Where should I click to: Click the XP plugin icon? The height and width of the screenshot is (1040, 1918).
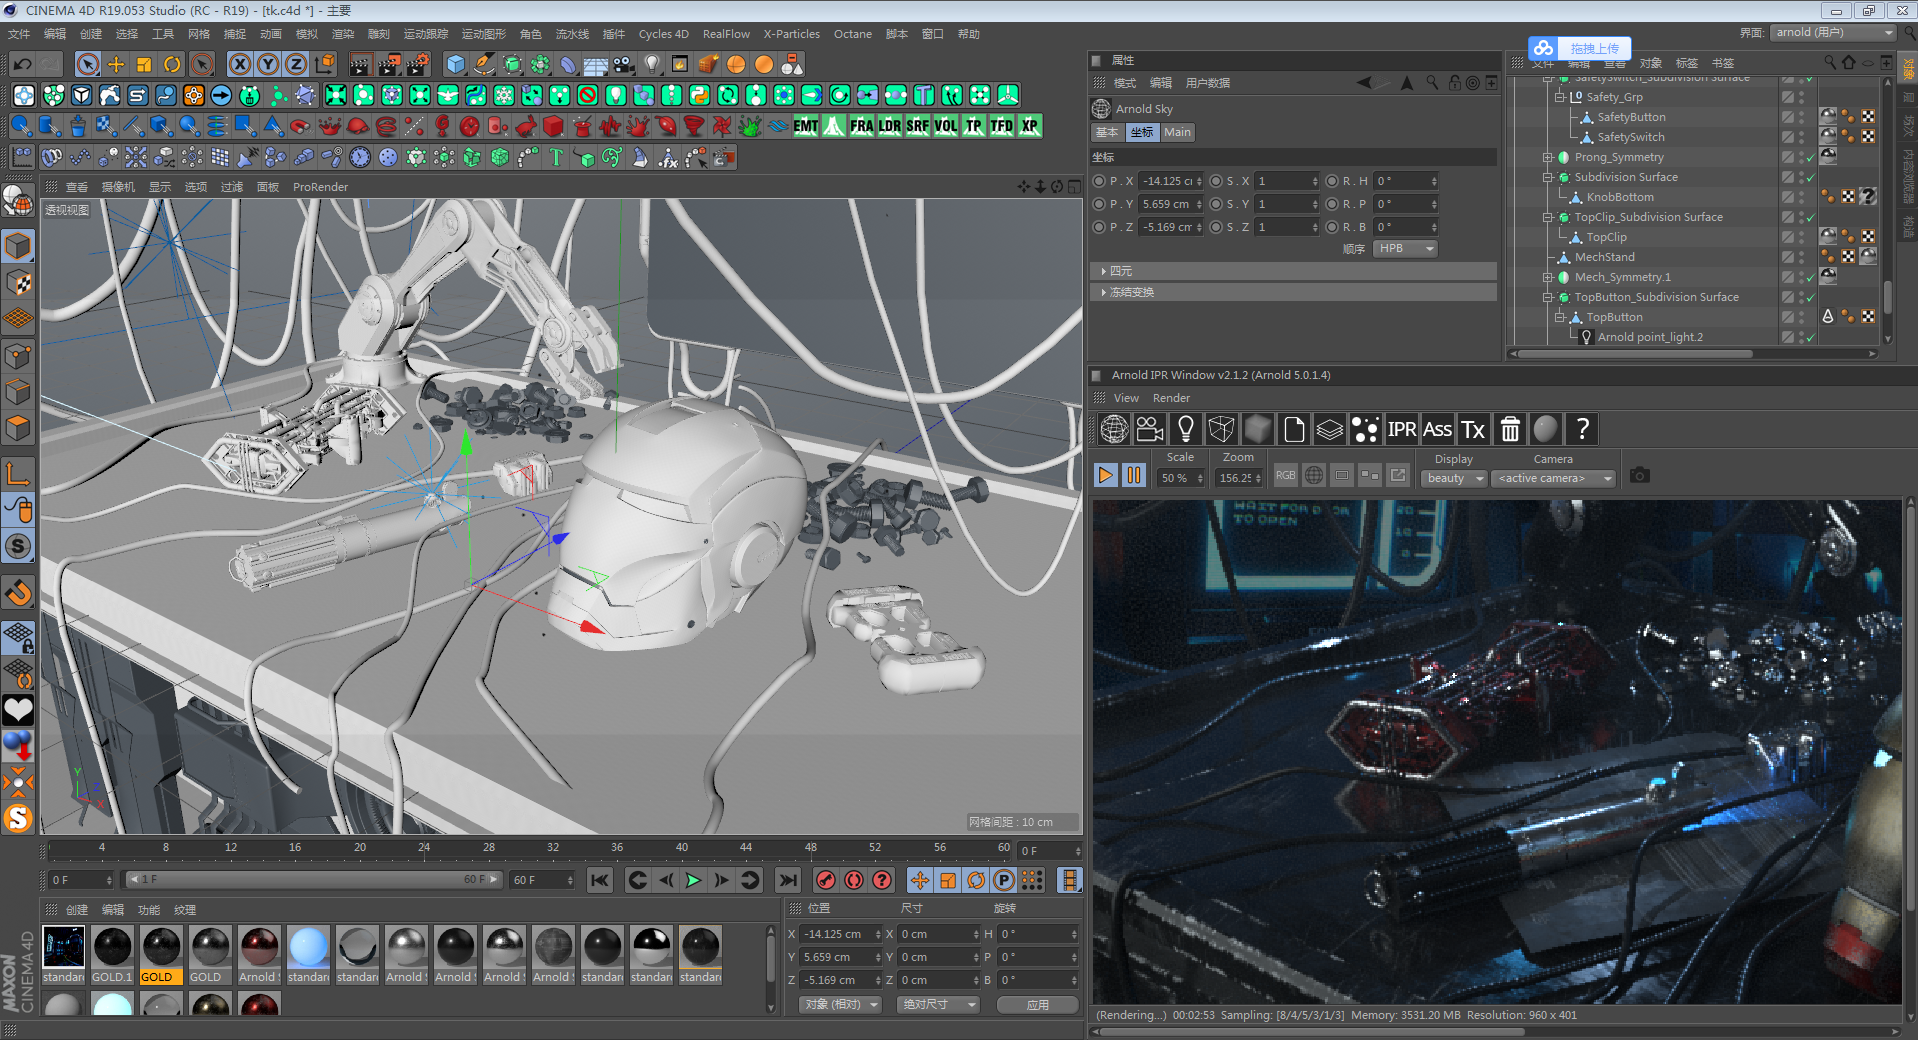pyautogui.click(x=1030, y=126)
